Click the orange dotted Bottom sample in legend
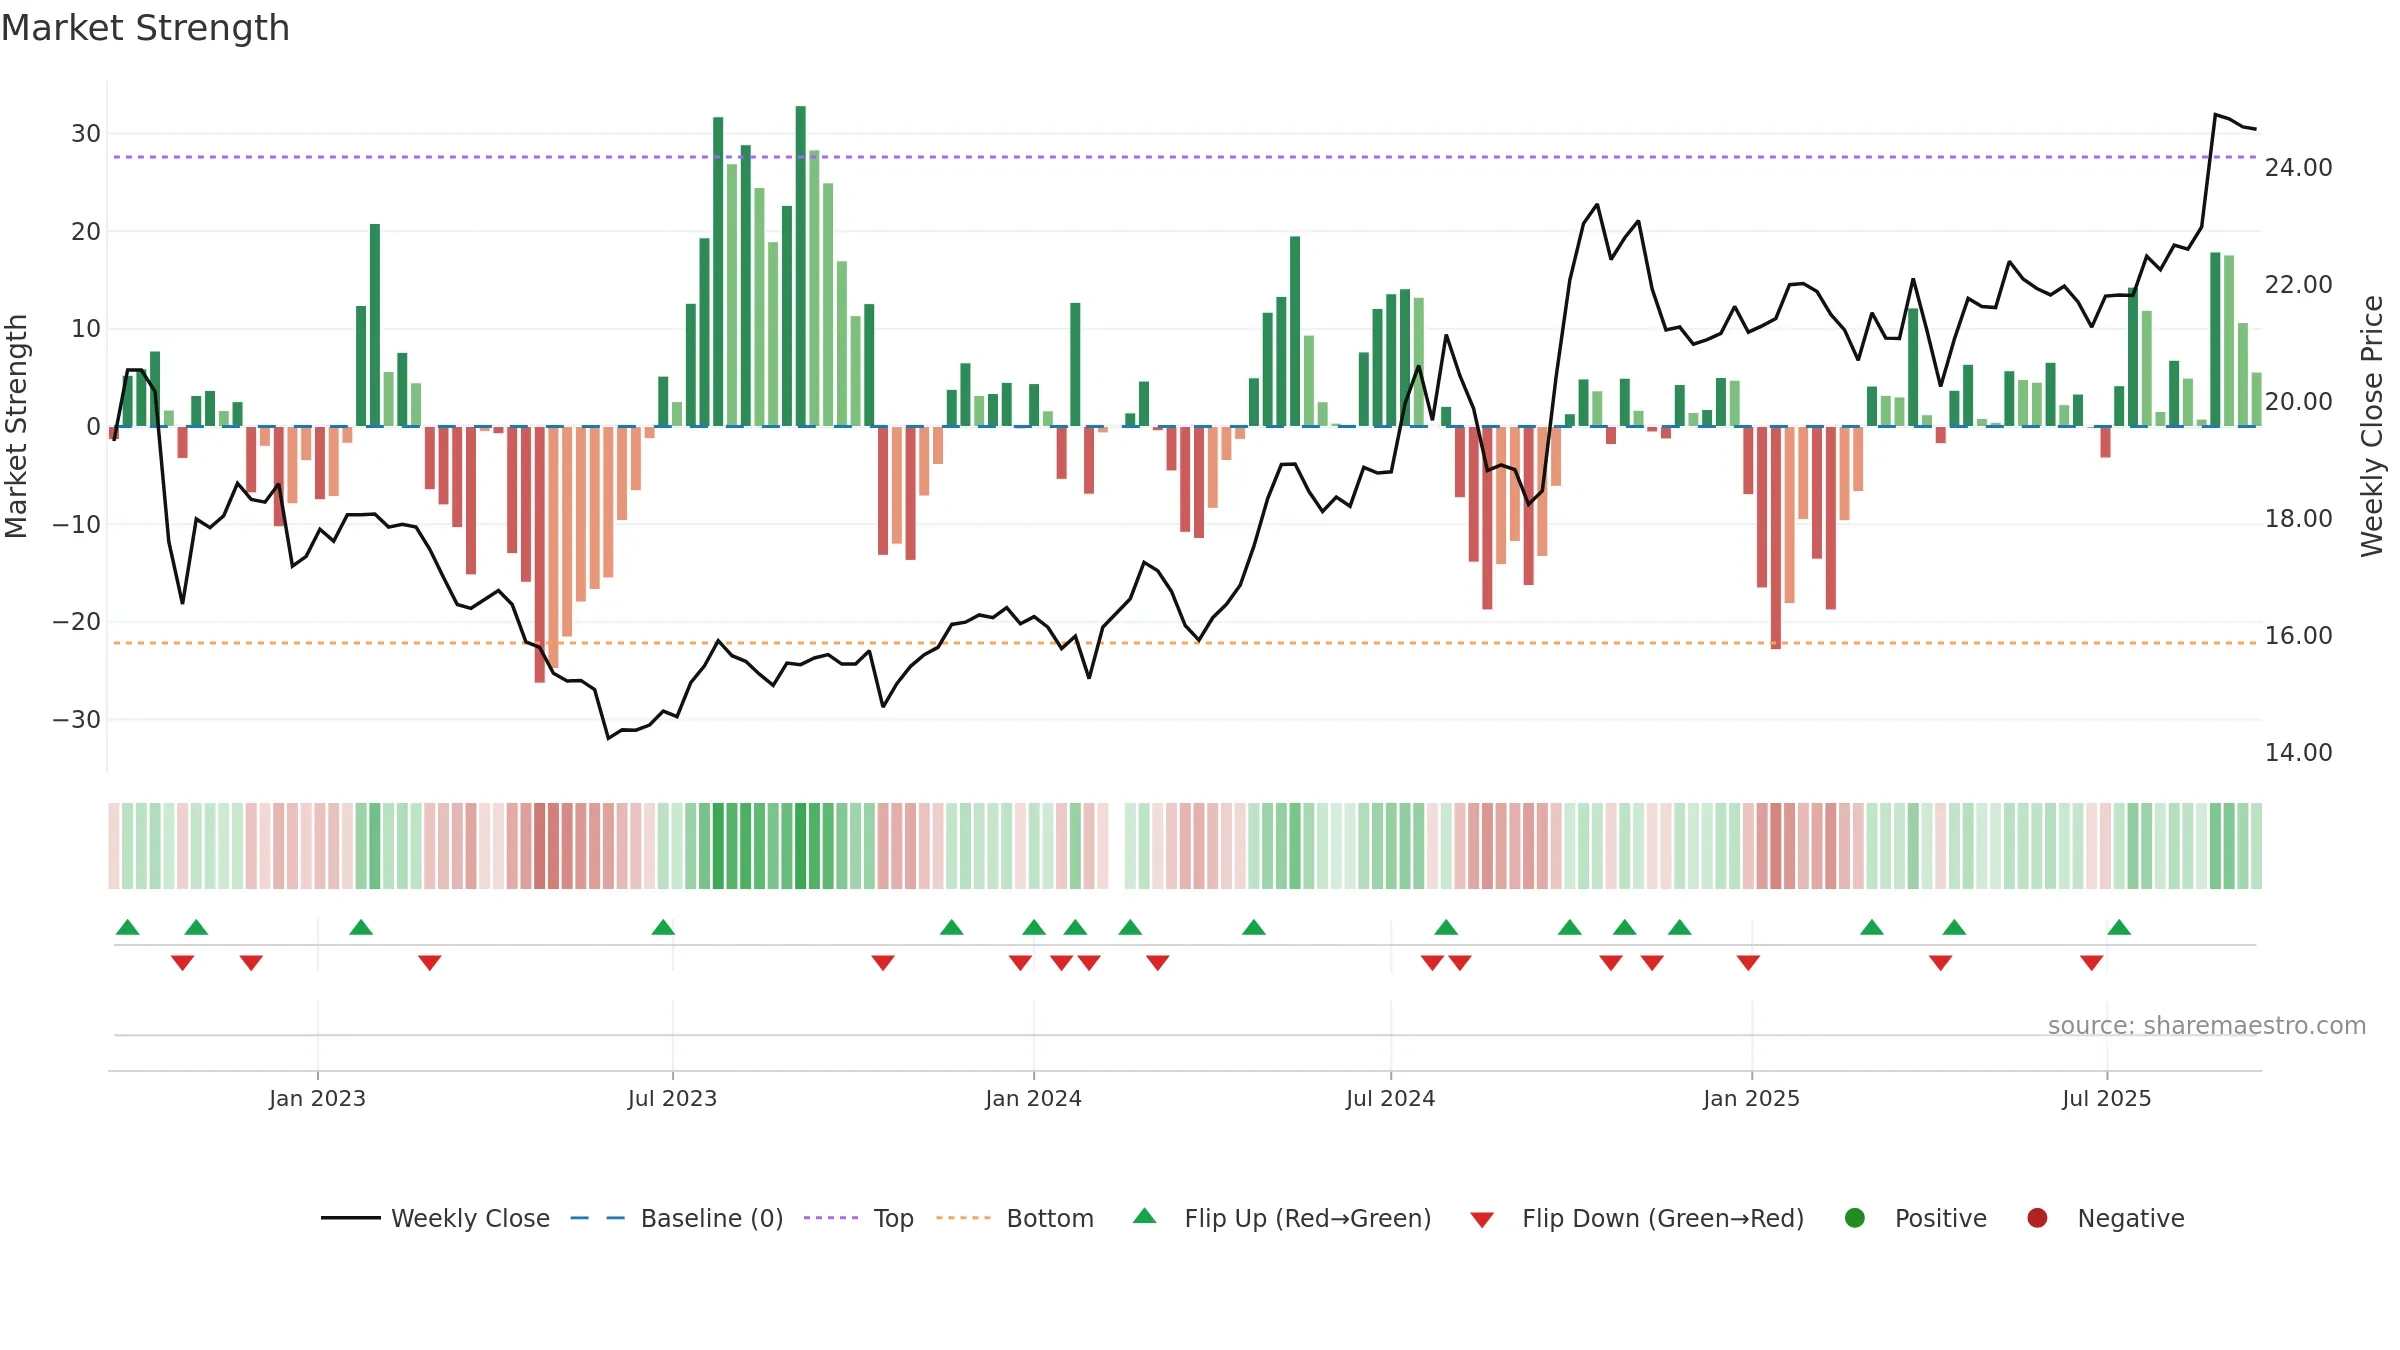2400x1350 pixels. (964, 1218)
